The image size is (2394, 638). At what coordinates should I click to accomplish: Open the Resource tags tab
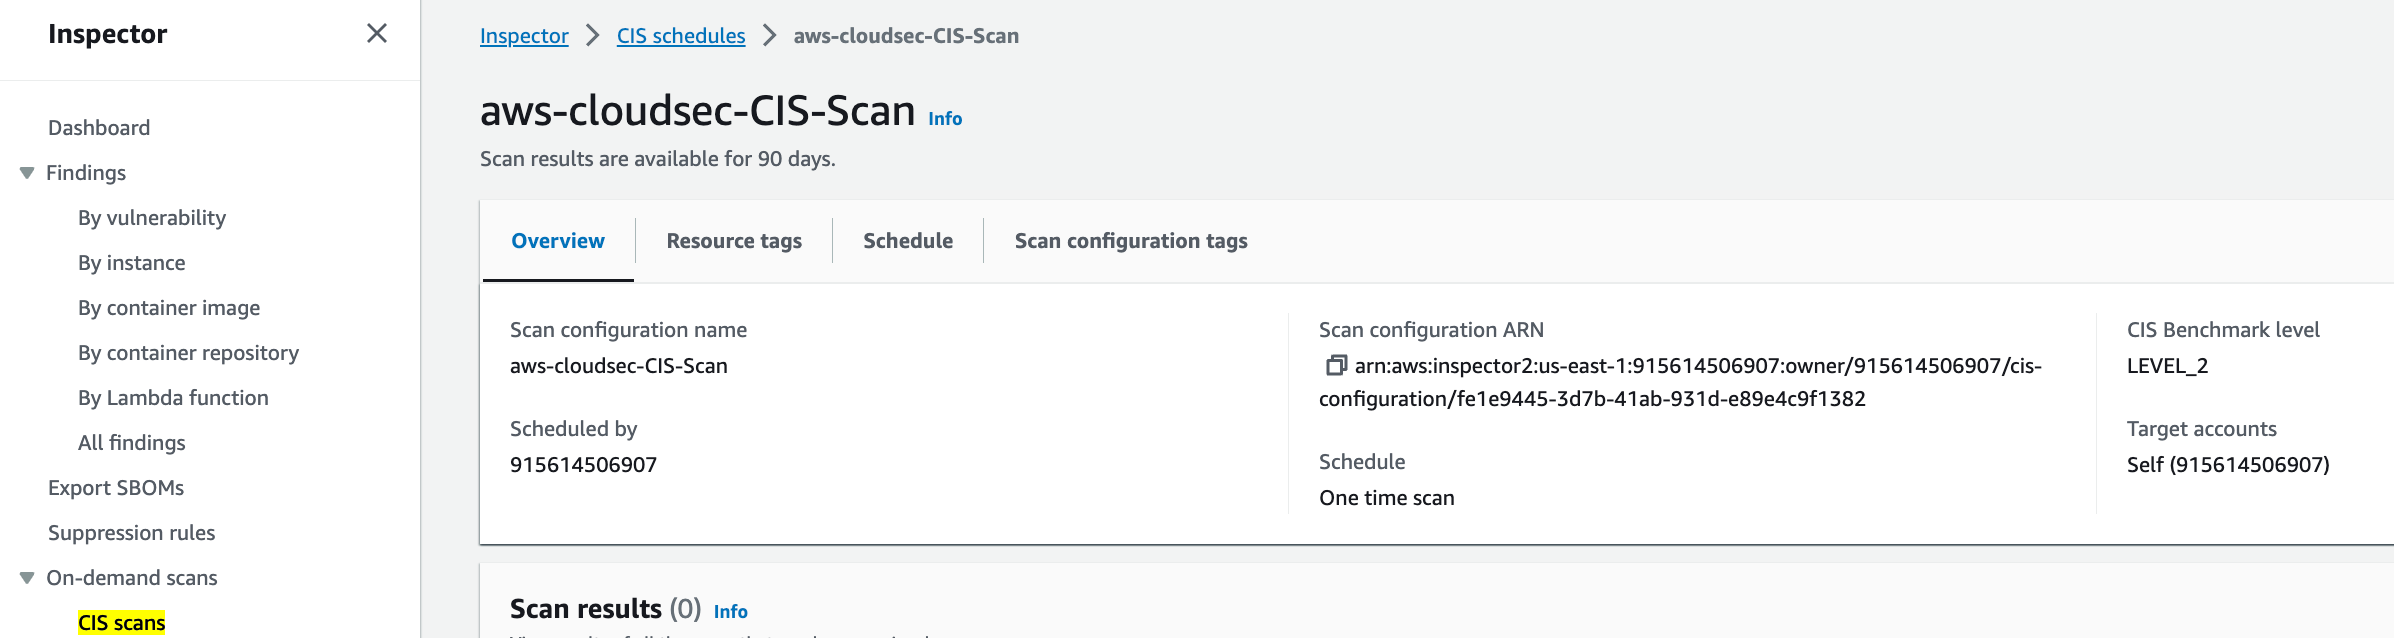point(734,241)
